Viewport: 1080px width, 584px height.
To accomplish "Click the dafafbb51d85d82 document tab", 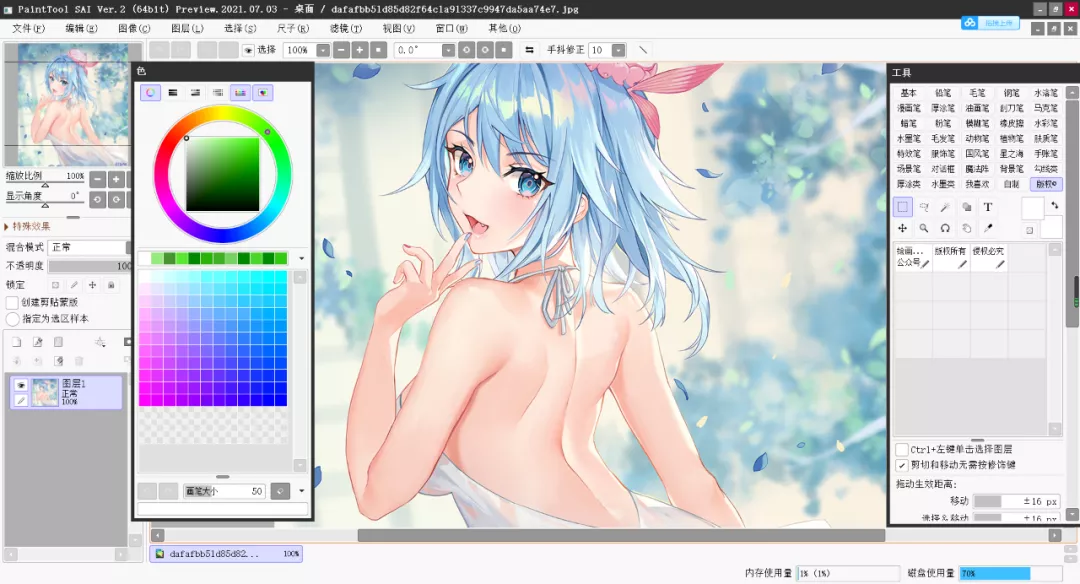I will pos(226,554).
